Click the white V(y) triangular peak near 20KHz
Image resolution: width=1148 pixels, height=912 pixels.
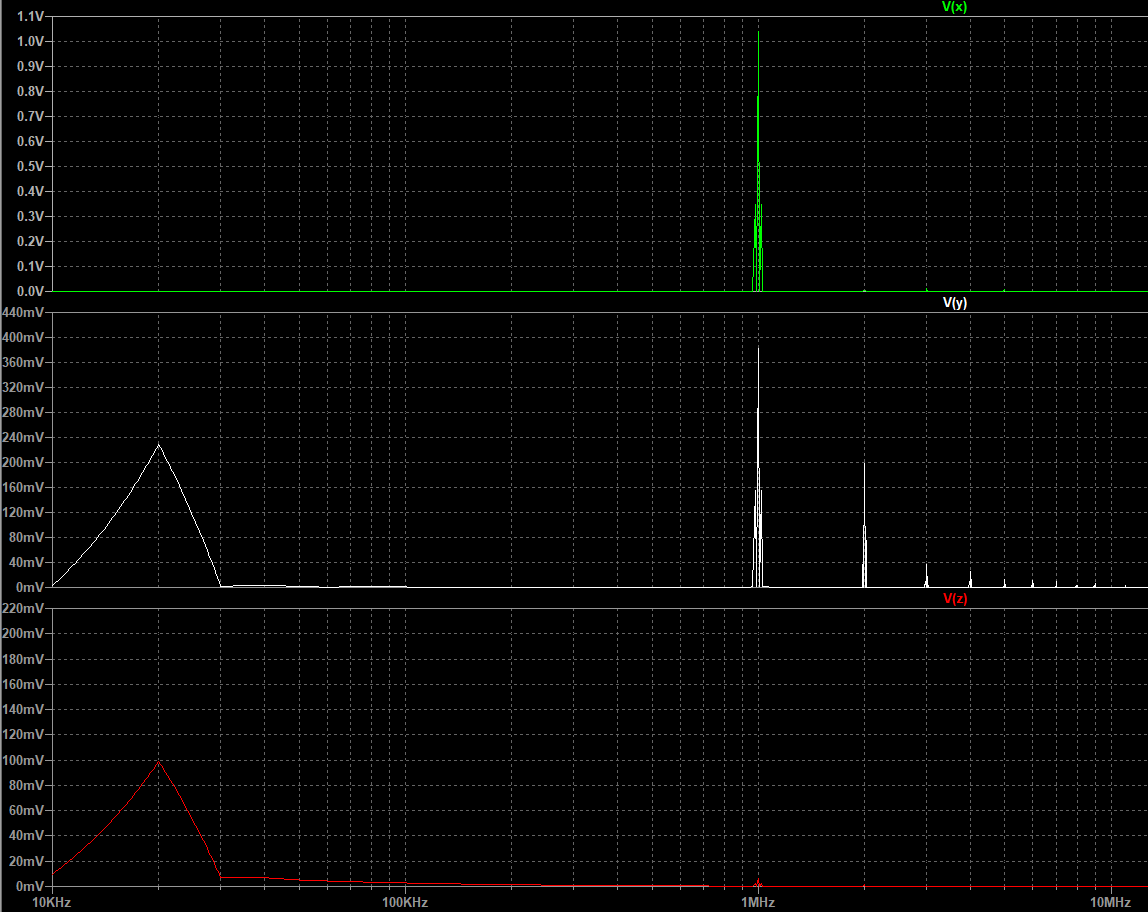point(159,445)
